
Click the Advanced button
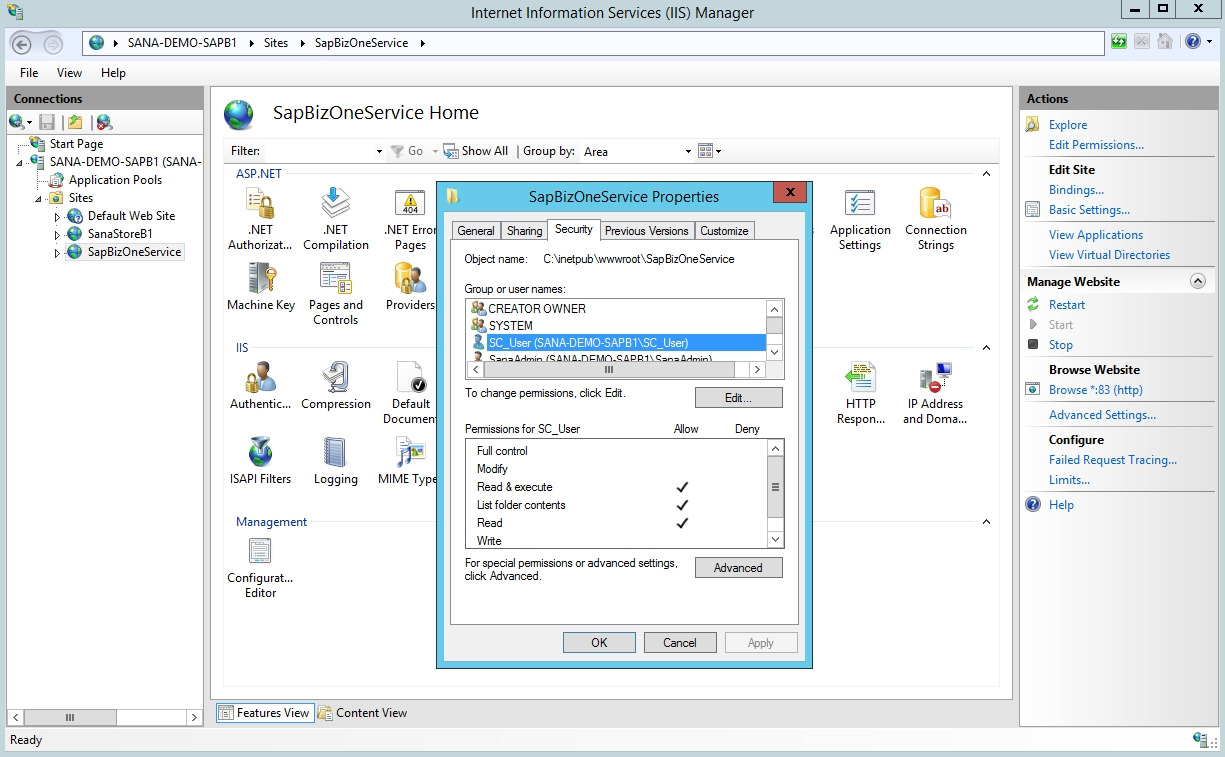tap(738, 568)
